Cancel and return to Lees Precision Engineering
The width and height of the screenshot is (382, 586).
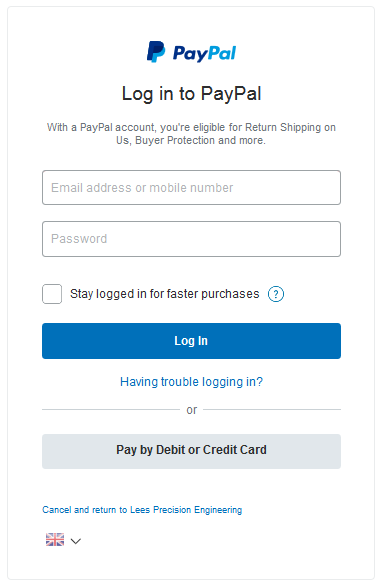tap(142, 510)
